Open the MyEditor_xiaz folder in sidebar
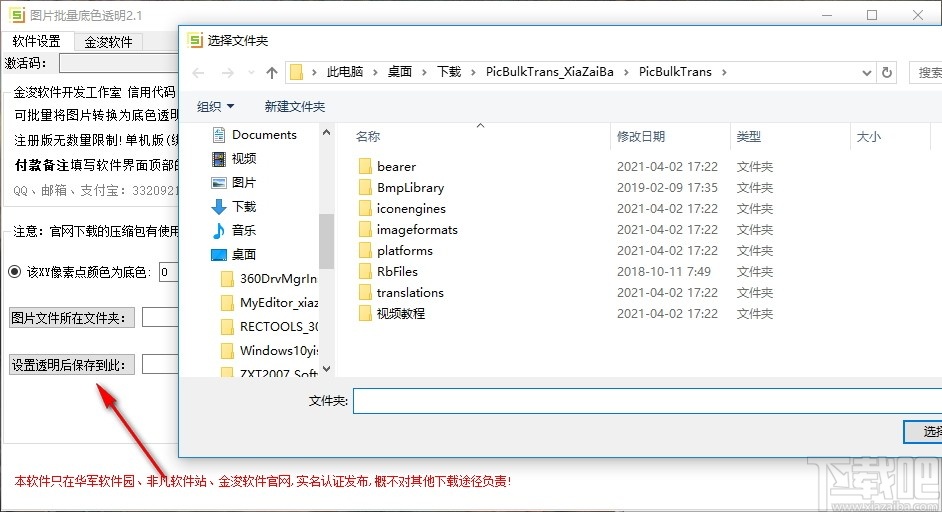The image size is (942, 512). click(270, 302)
